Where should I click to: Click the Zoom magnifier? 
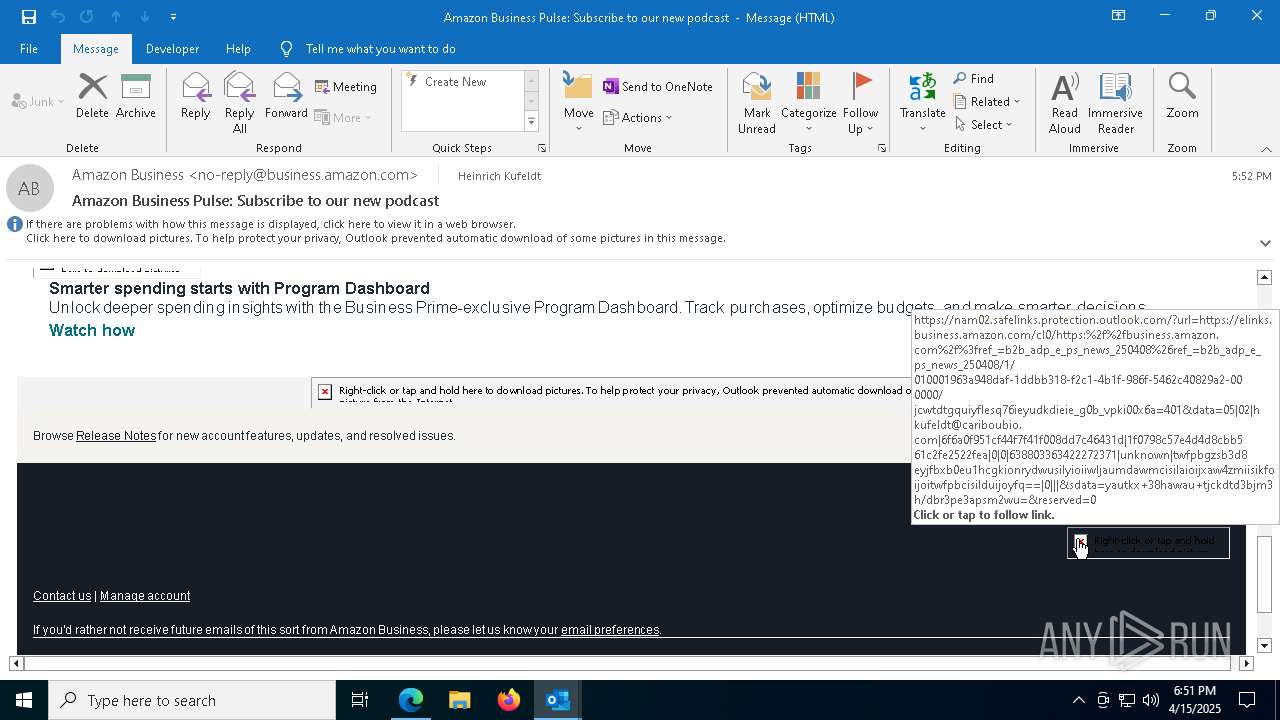(x=1182, y=96)
